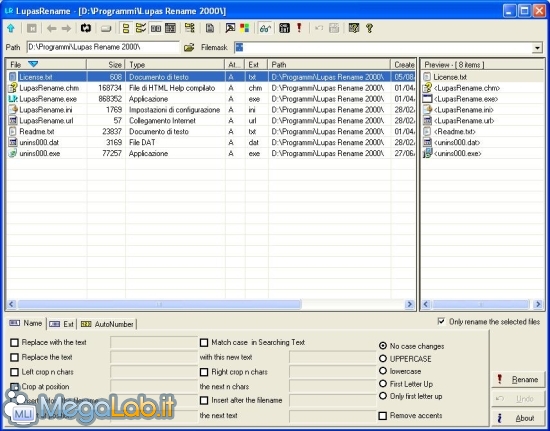Click the picture with magnifier toolbar icon

click(x=230, y=28)
